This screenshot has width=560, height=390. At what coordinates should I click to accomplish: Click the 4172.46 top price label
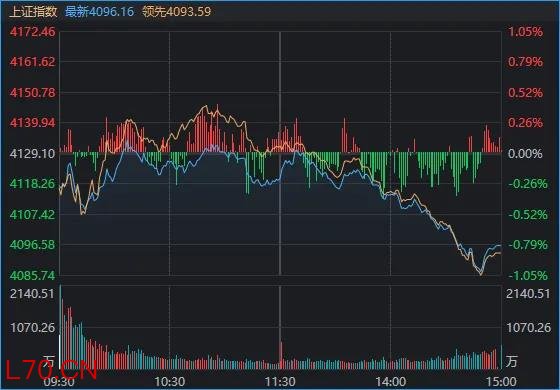click(x=32, y=32)
